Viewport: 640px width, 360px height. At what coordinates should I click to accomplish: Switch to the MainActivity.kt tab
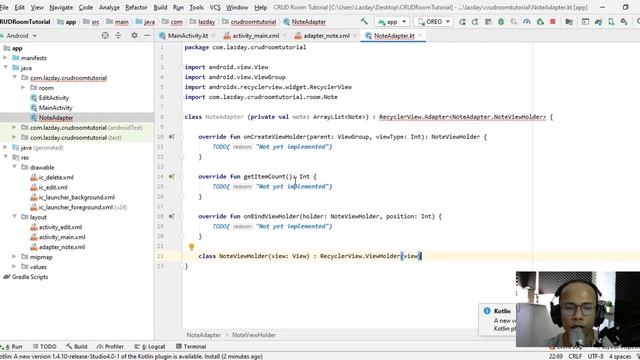pos(188,36)
